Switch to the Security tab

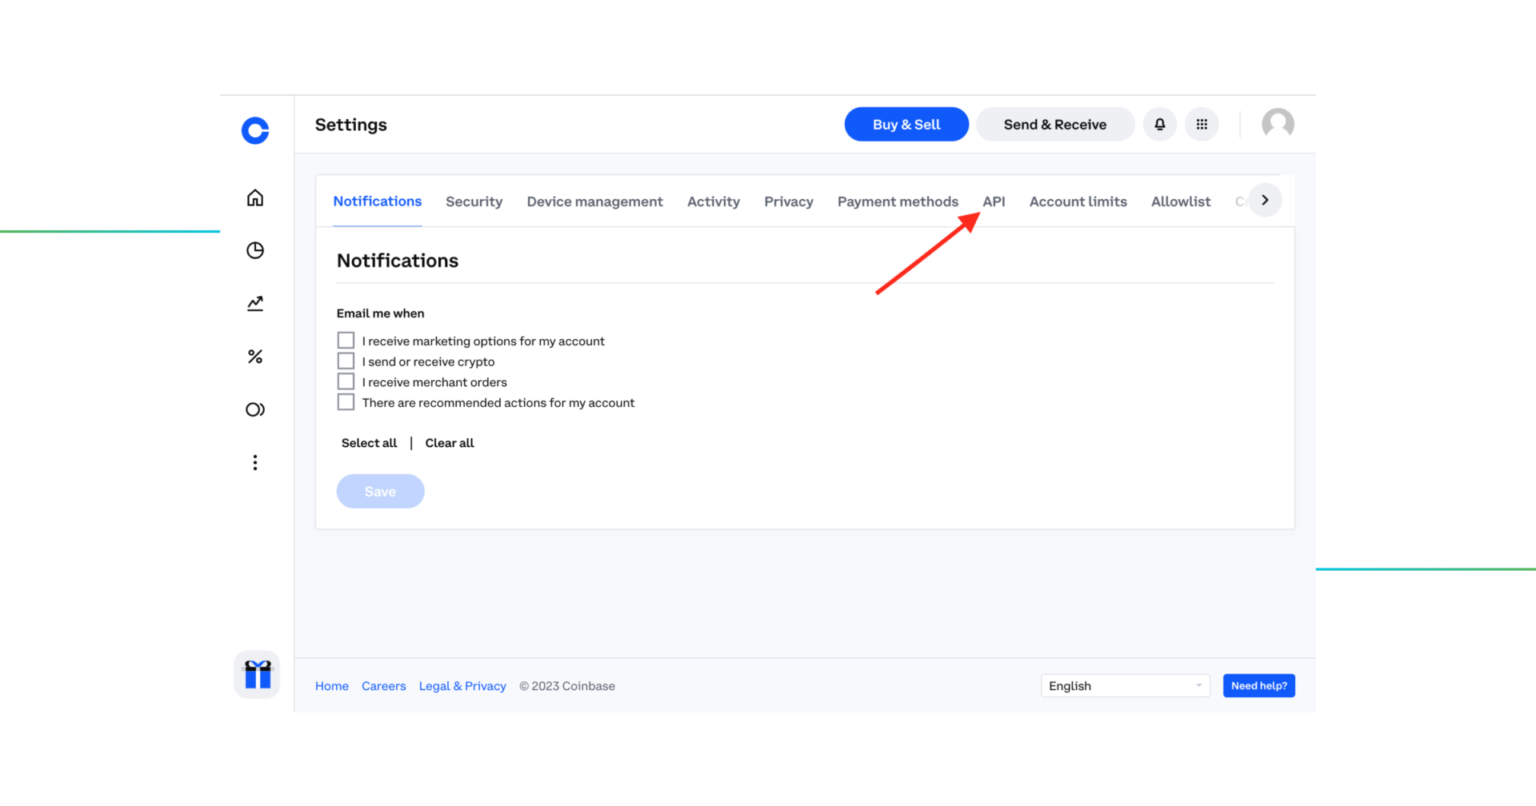pyautogui.click(x=473, y=201)
